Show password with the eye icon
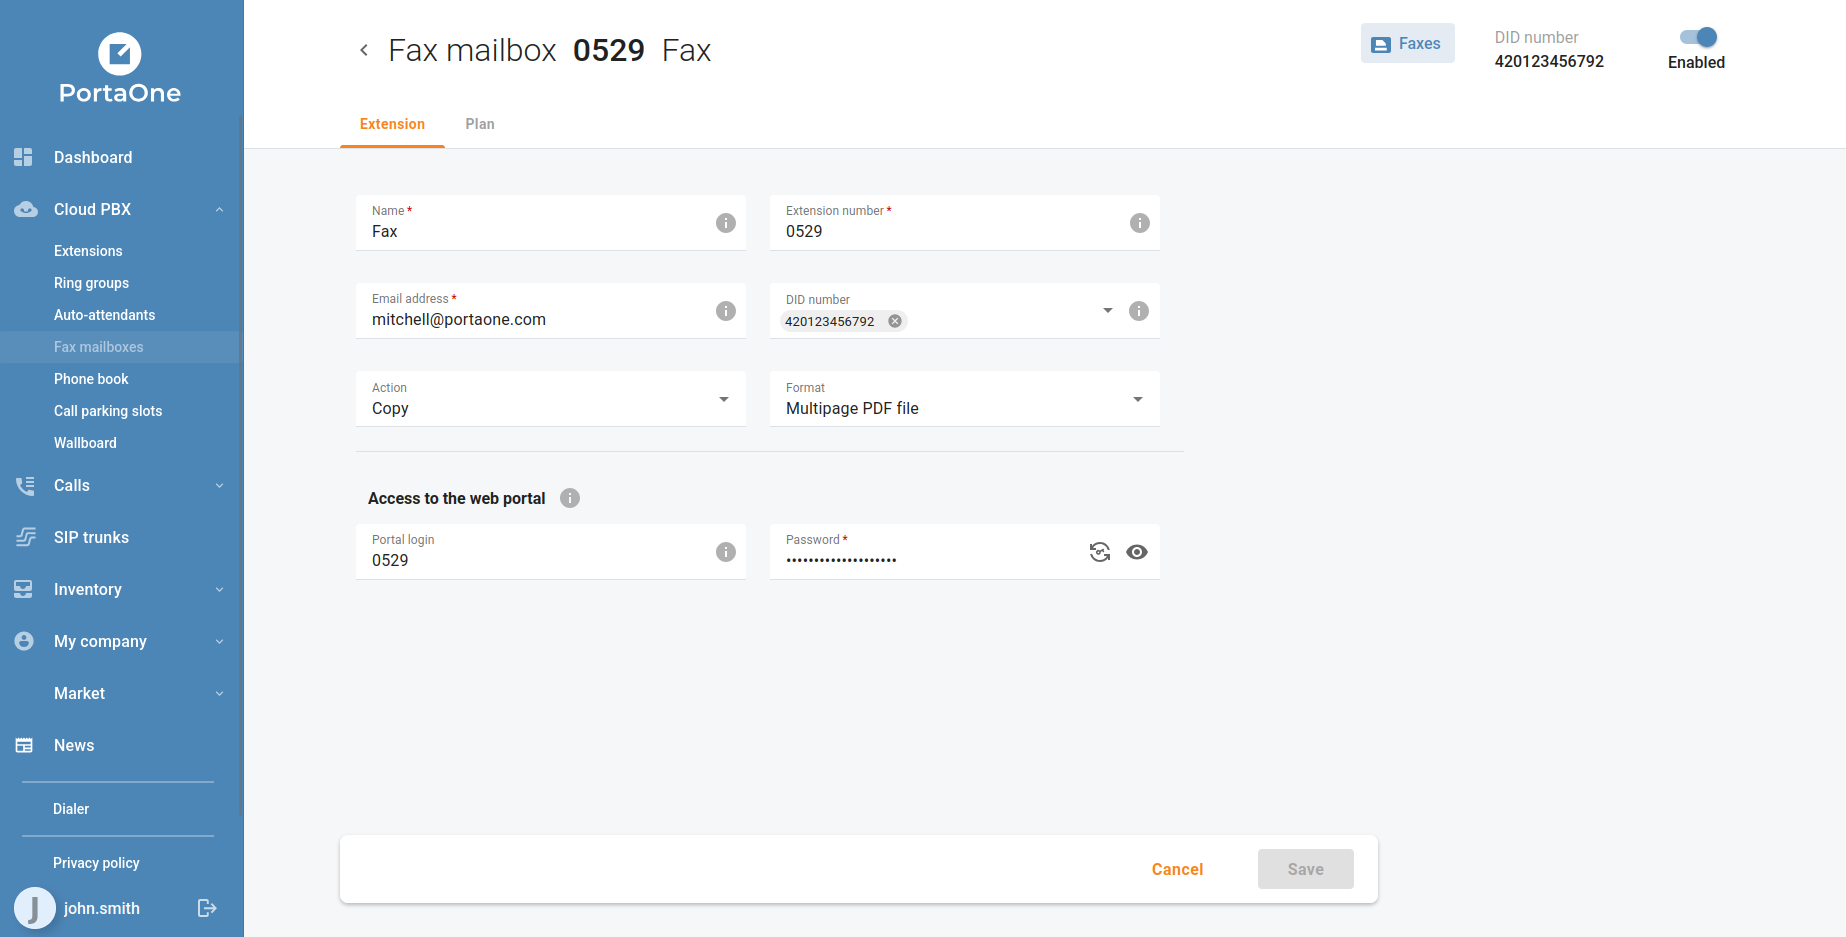 click(1137, 552)
